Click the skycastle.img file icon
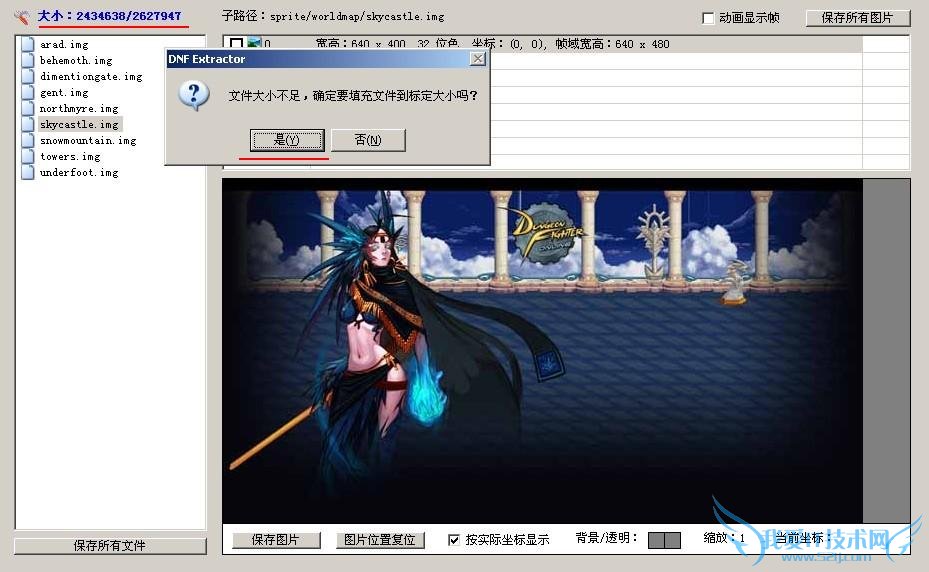 point(28,124)
